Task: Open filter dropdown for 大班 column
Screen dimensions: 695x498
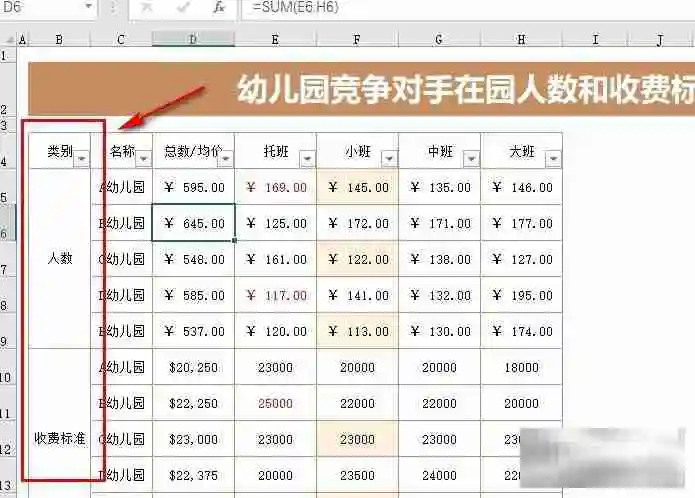Action: click(554, 159)
